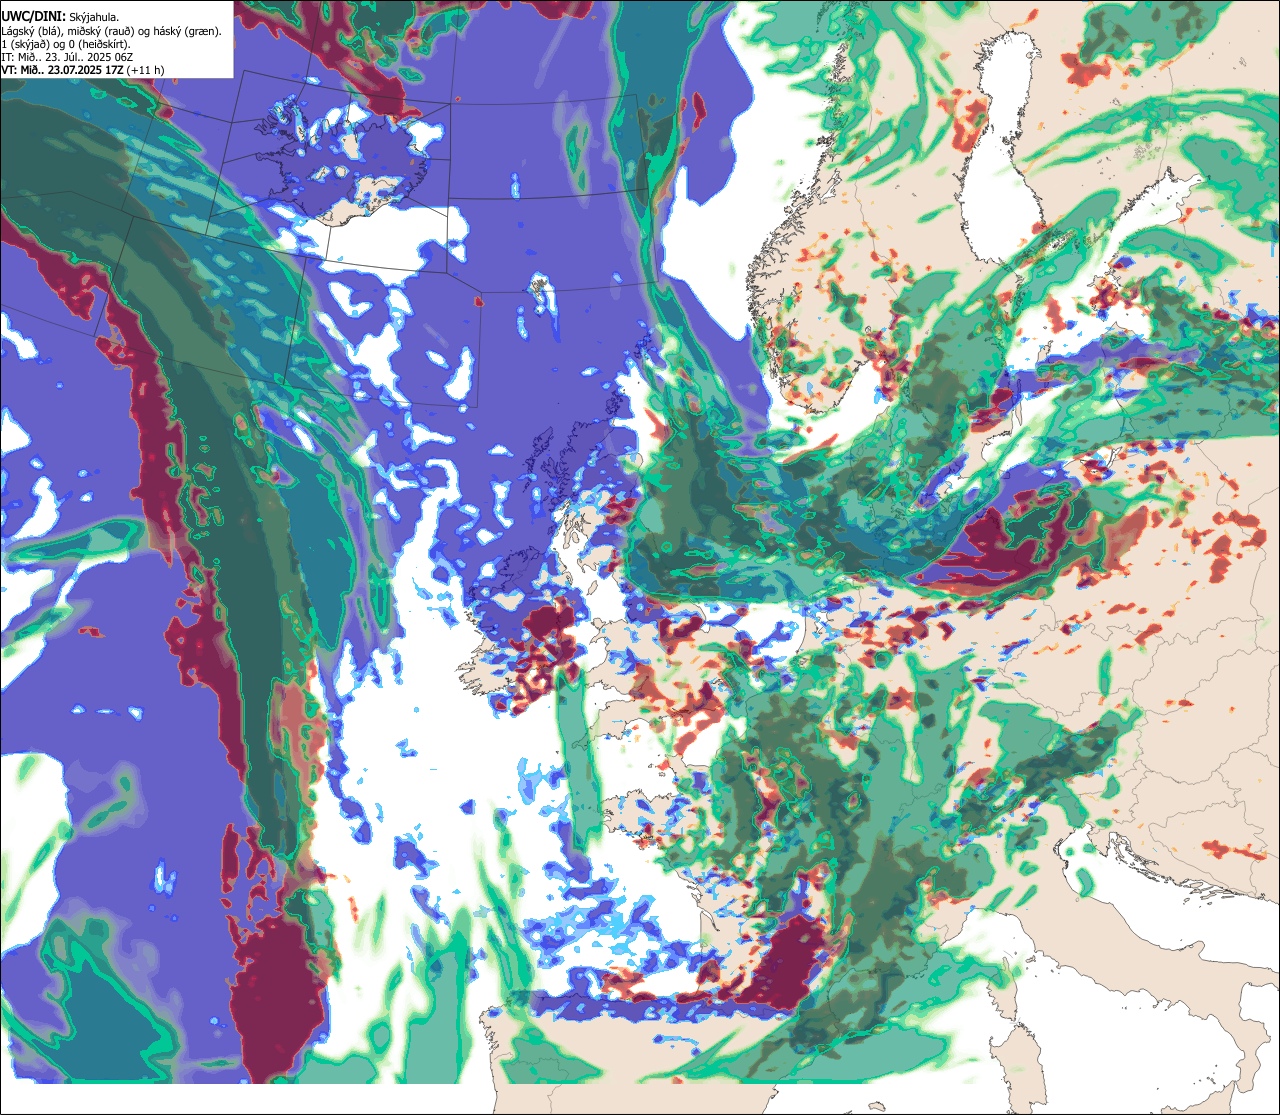The width and height of the screenshot is (1280, 1115).
Task: Click the legend line '1 (skýjað) og 0 (heiðskírt).'
Action: tap(65, 44)
